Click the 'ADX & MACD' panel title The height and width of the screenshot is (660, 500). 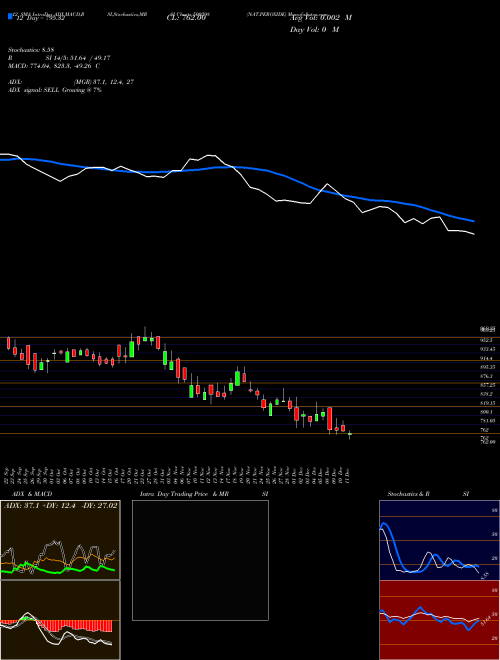point(32,494)
